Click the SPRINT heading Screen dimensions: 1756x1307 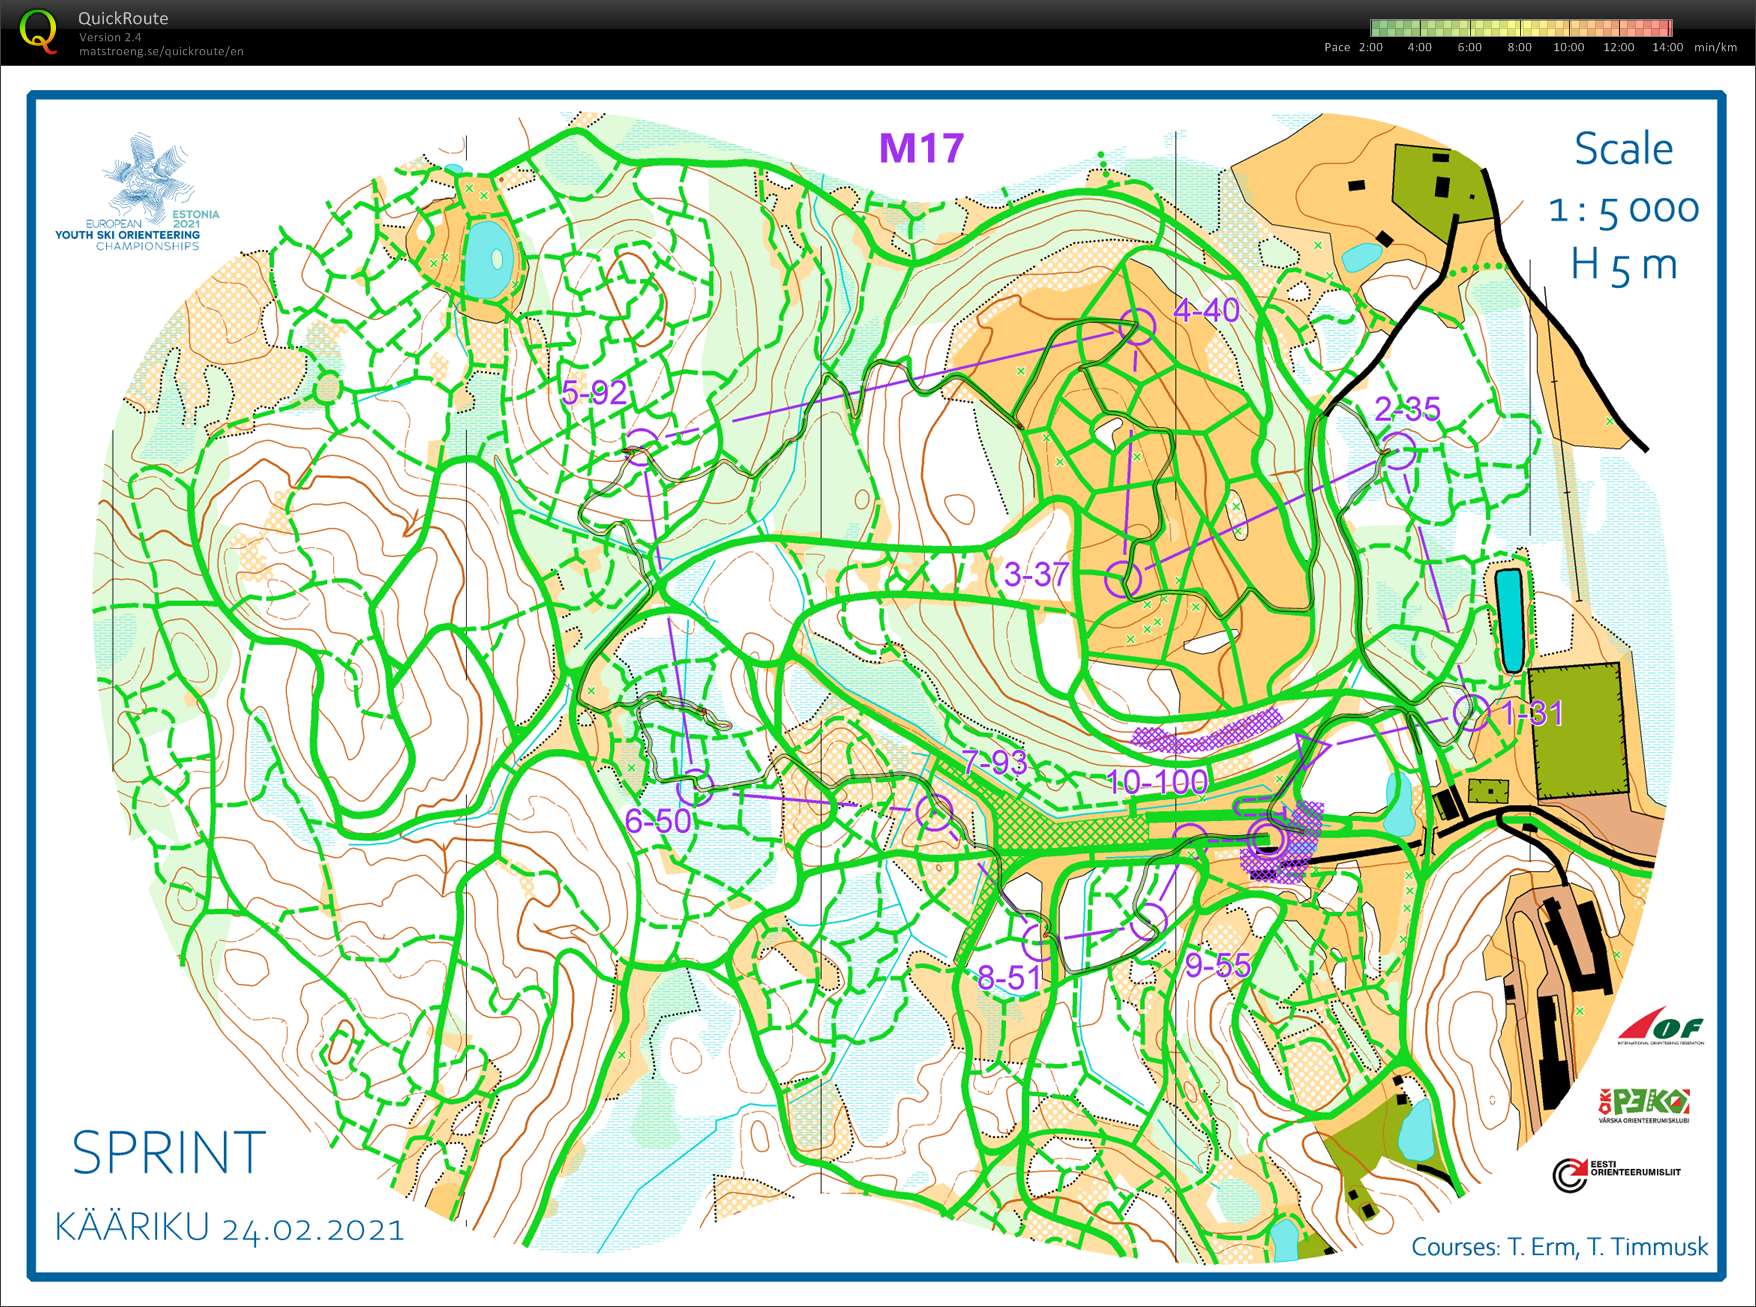click(x=168, y=1153)
